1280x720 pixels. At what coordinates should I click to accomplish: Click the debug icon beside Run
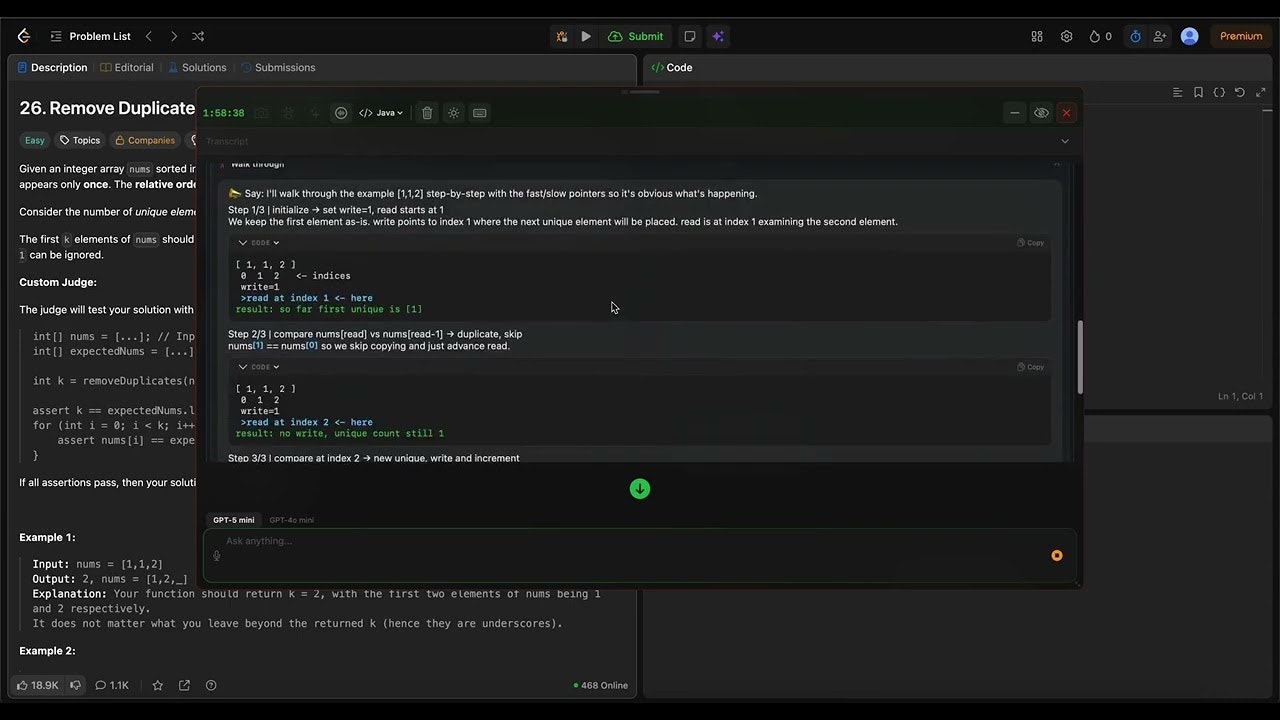pyautogui.click(x=562, y=36)
